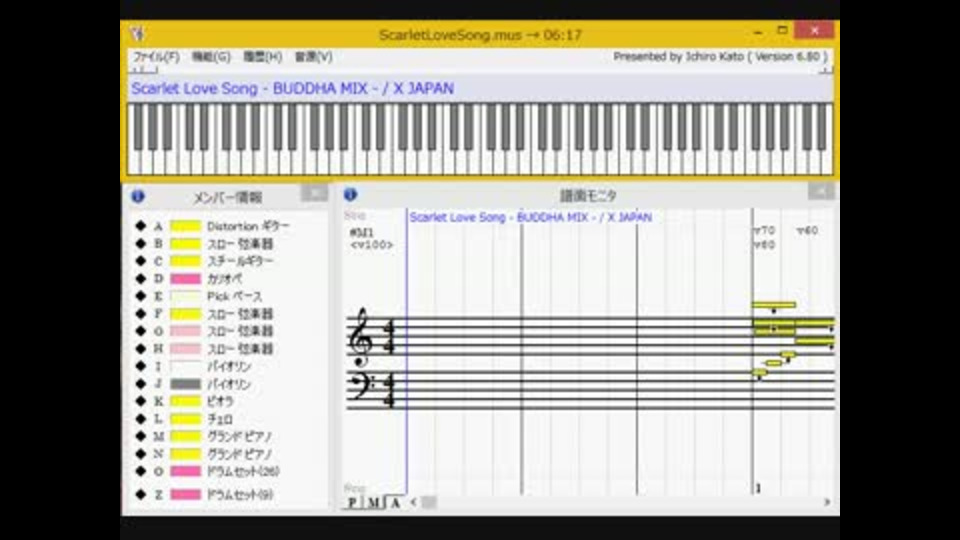Click the <v100> value in the score

point(372,244)
